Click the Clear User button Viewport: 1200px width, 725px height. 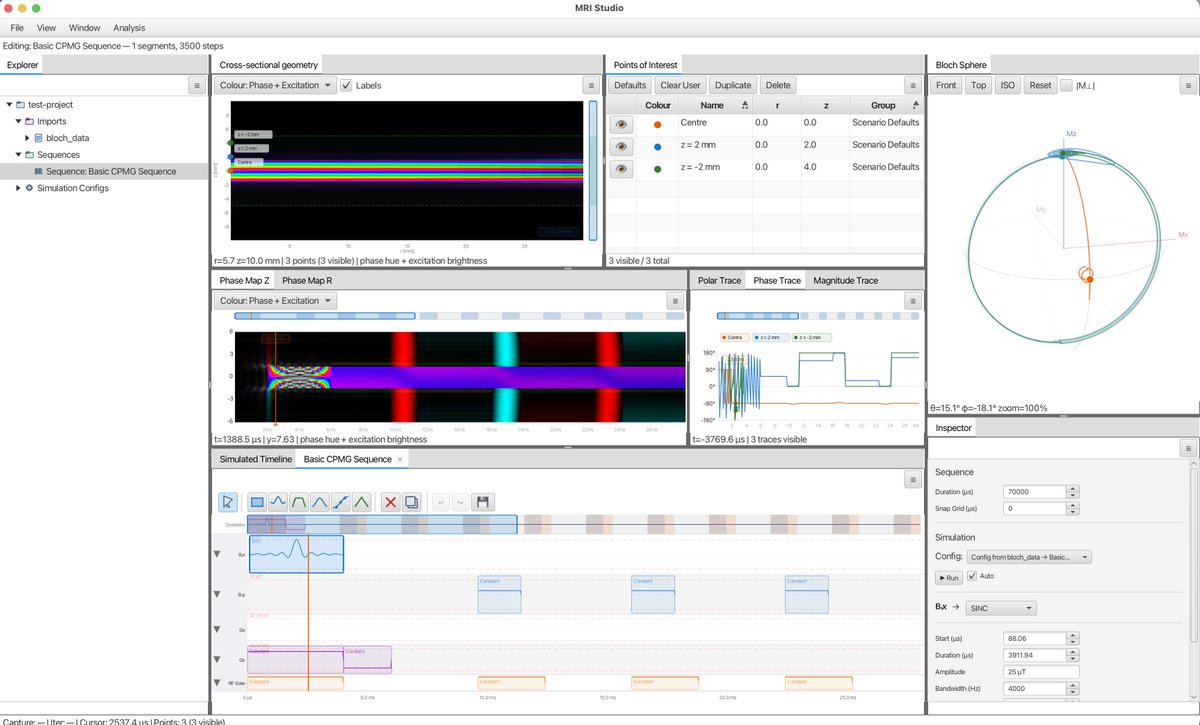tap(681, 86)
